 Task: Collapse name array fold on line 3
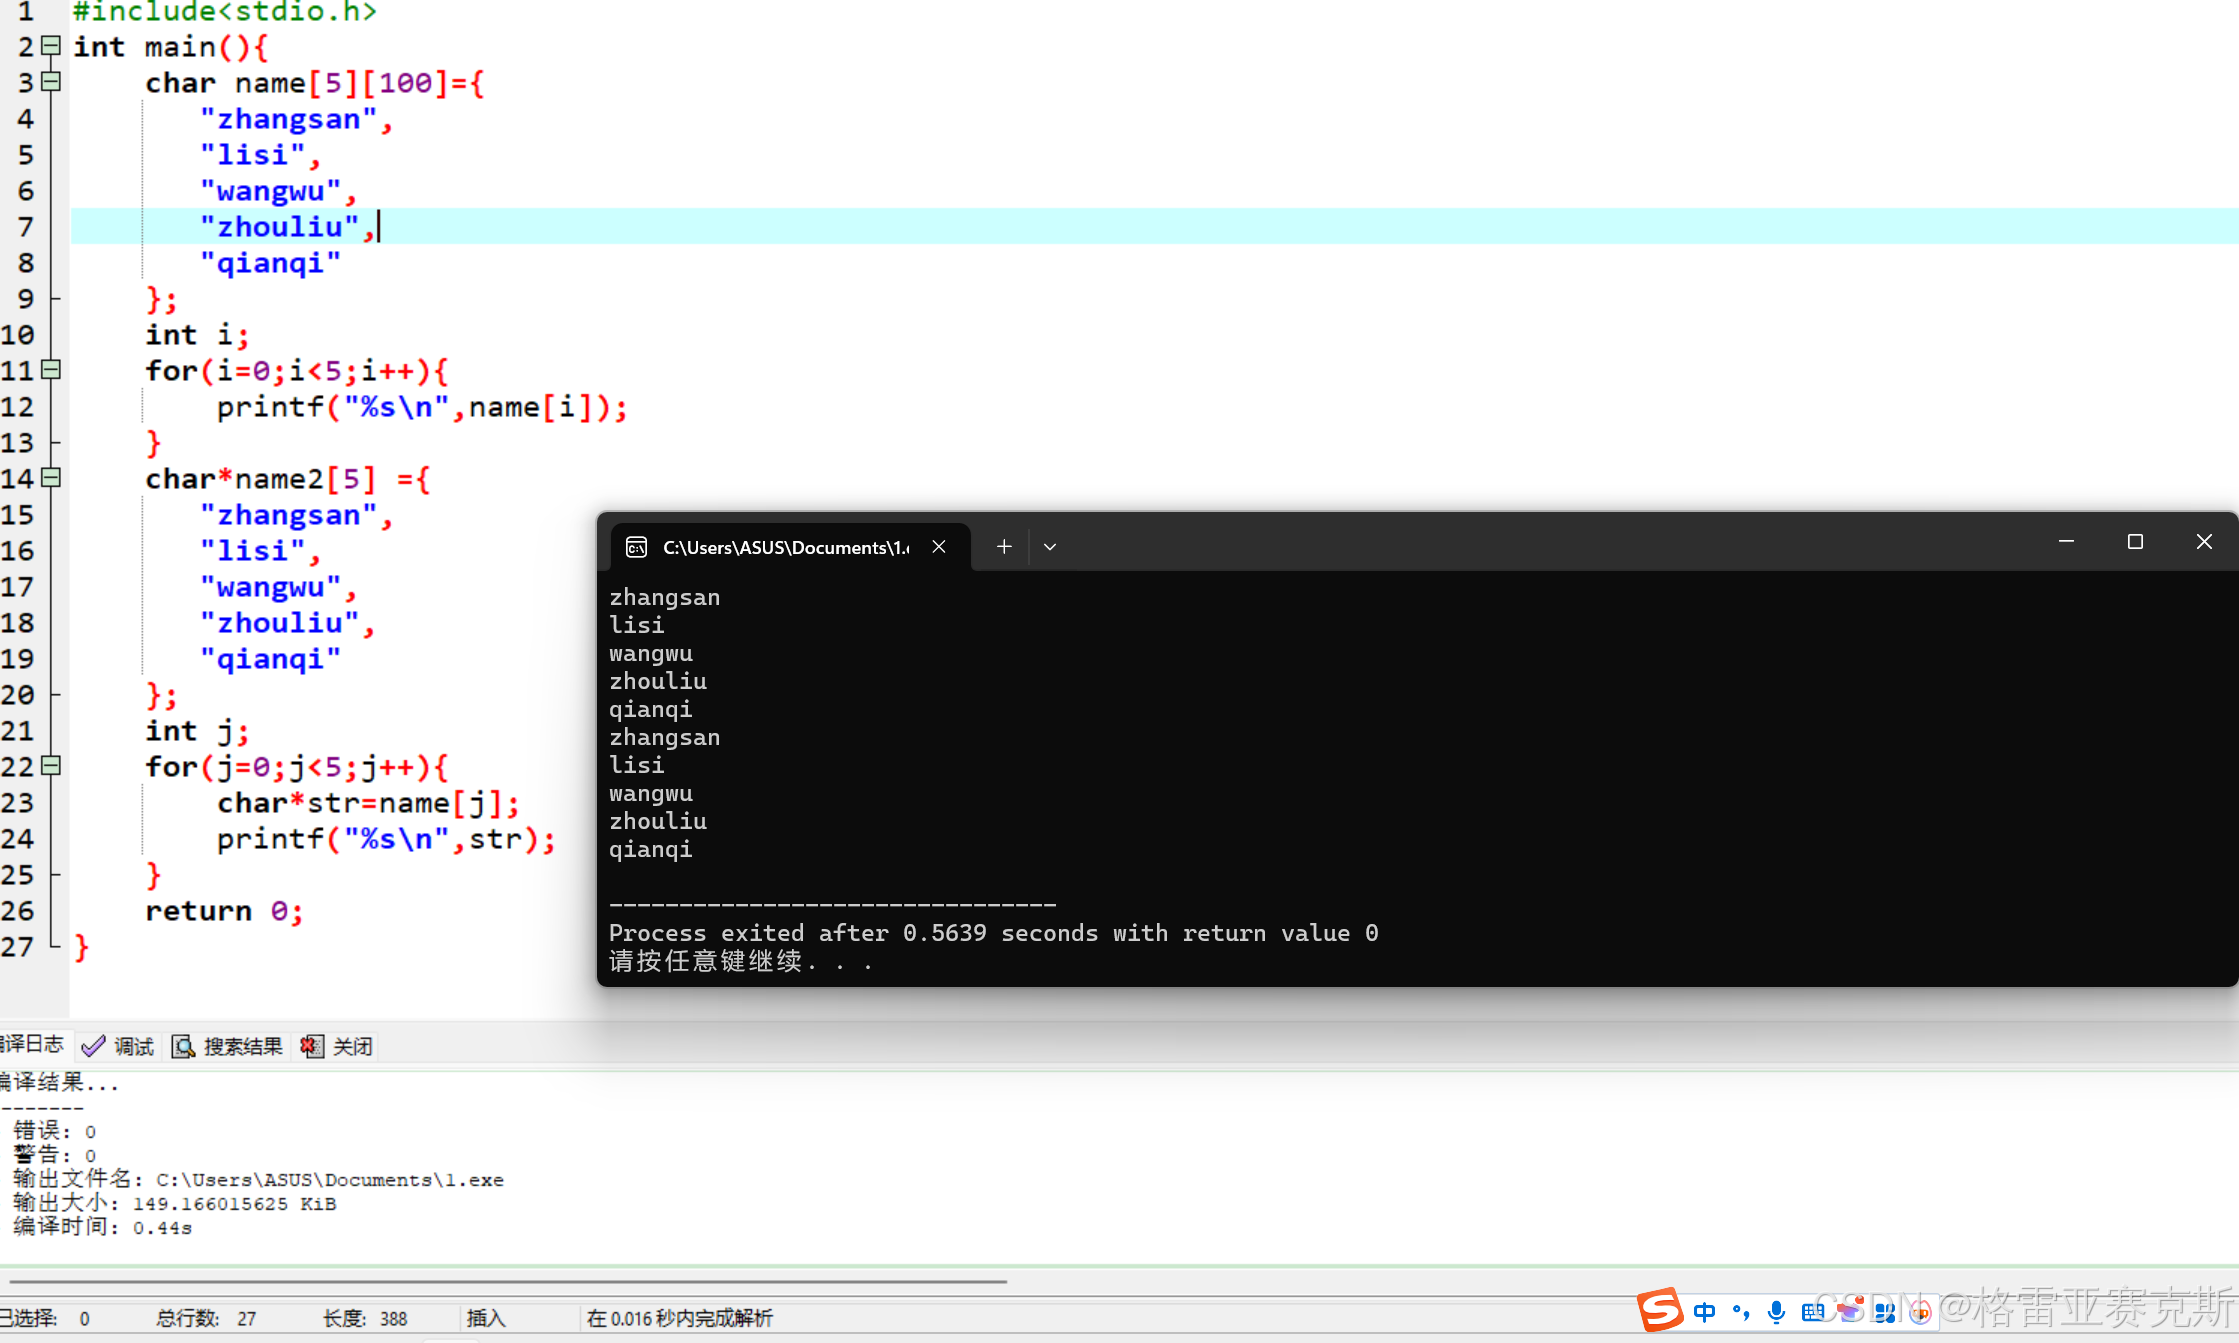[51, 82]
